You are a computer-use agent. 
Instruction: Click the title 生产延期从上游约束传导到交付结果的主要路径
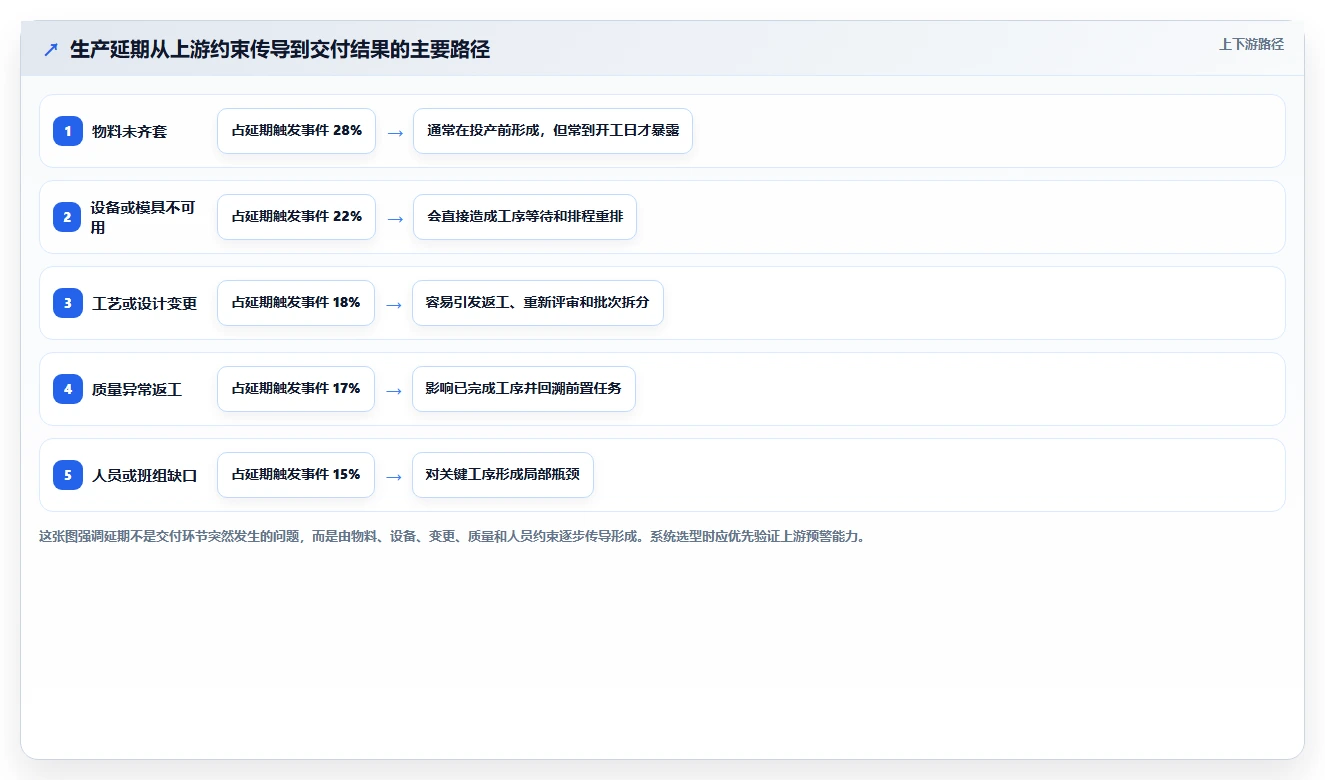280,49
